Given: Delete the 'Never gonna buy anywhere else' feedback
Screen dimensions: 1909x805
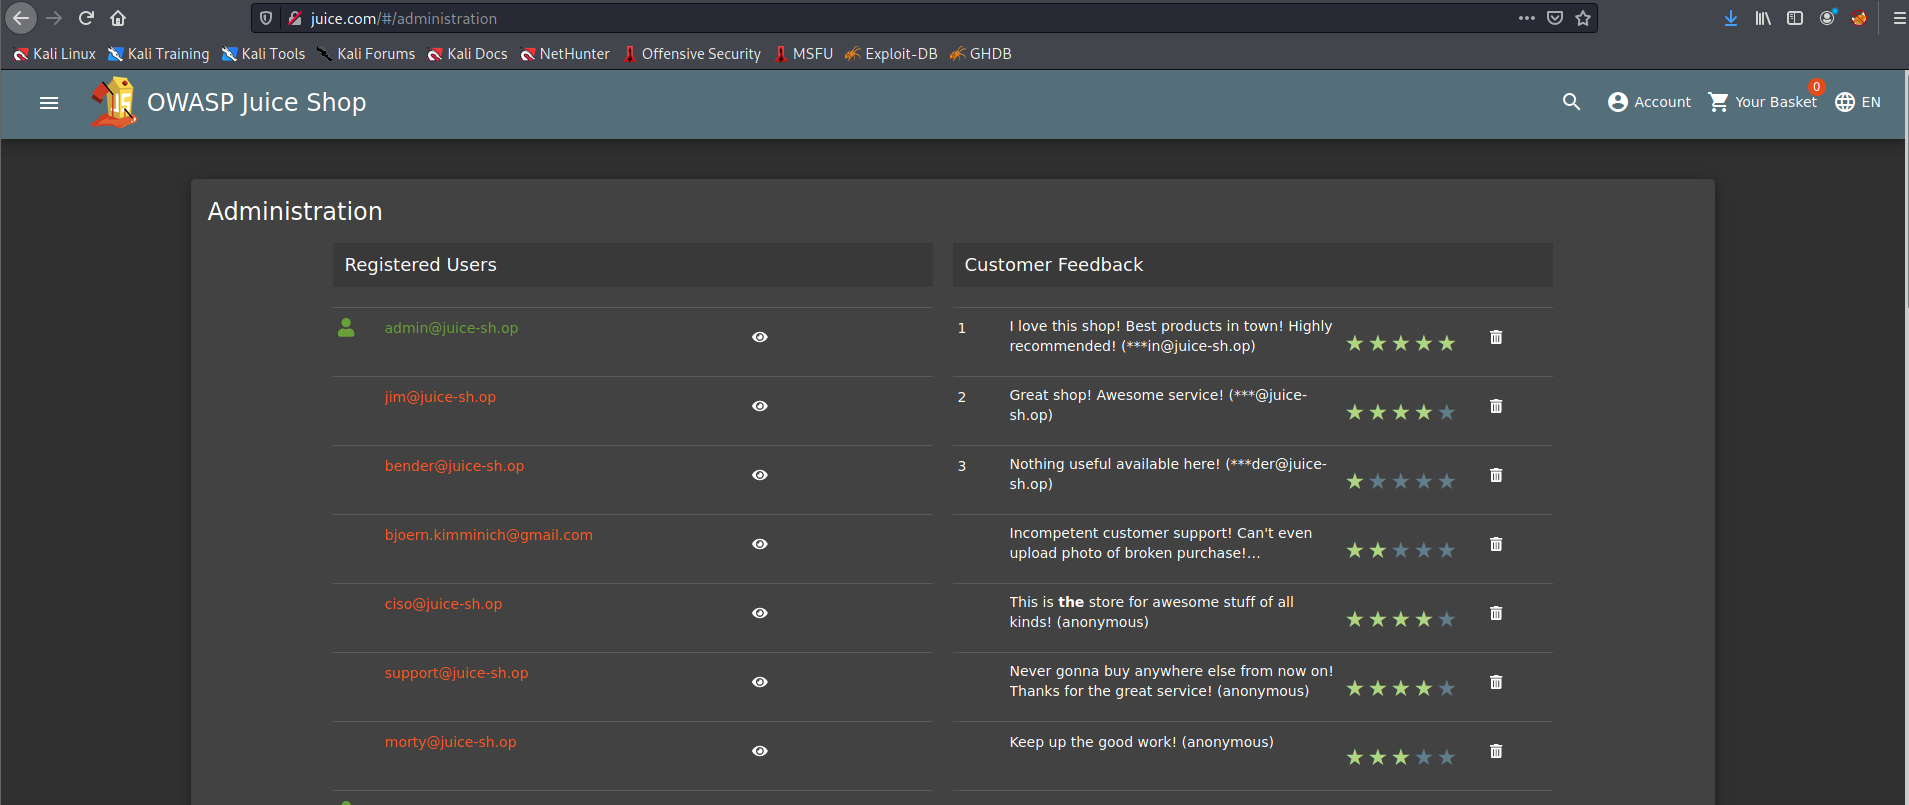Looking at the screenshot, I should [x=1496, y=682].
